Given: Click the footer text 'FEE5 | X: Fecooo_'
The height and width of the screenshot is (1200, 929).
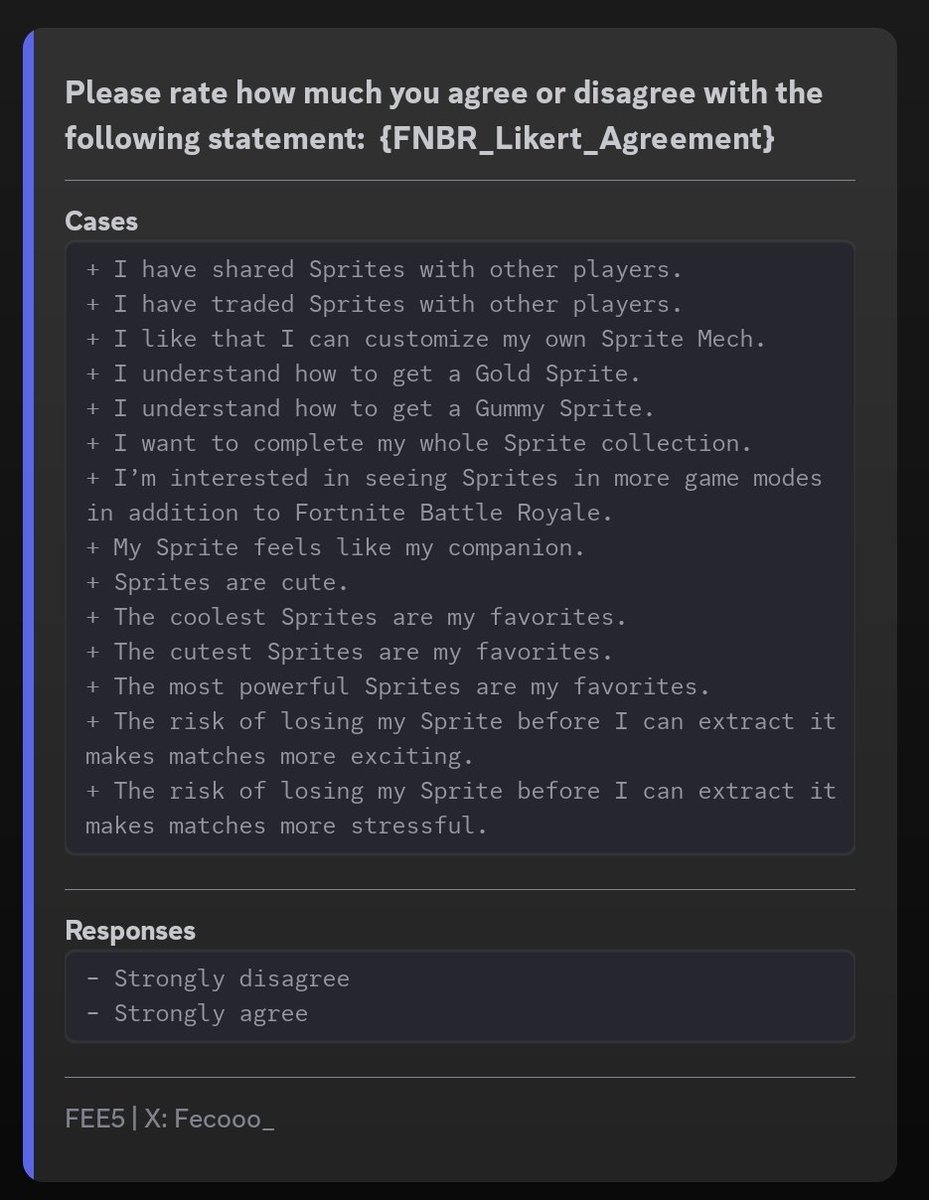Looking at the screenshot, I should click(169, 1118).
